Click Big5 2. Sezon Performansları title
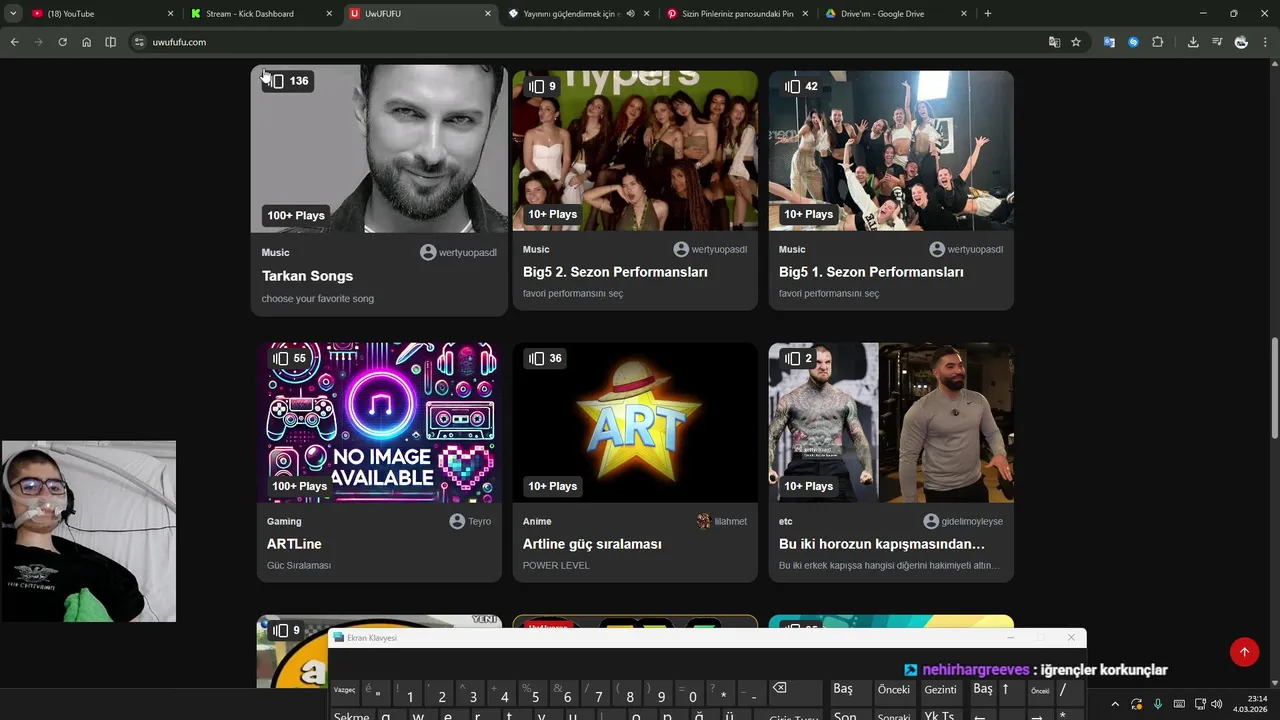 pyautogui.click(x=615, y=272)
